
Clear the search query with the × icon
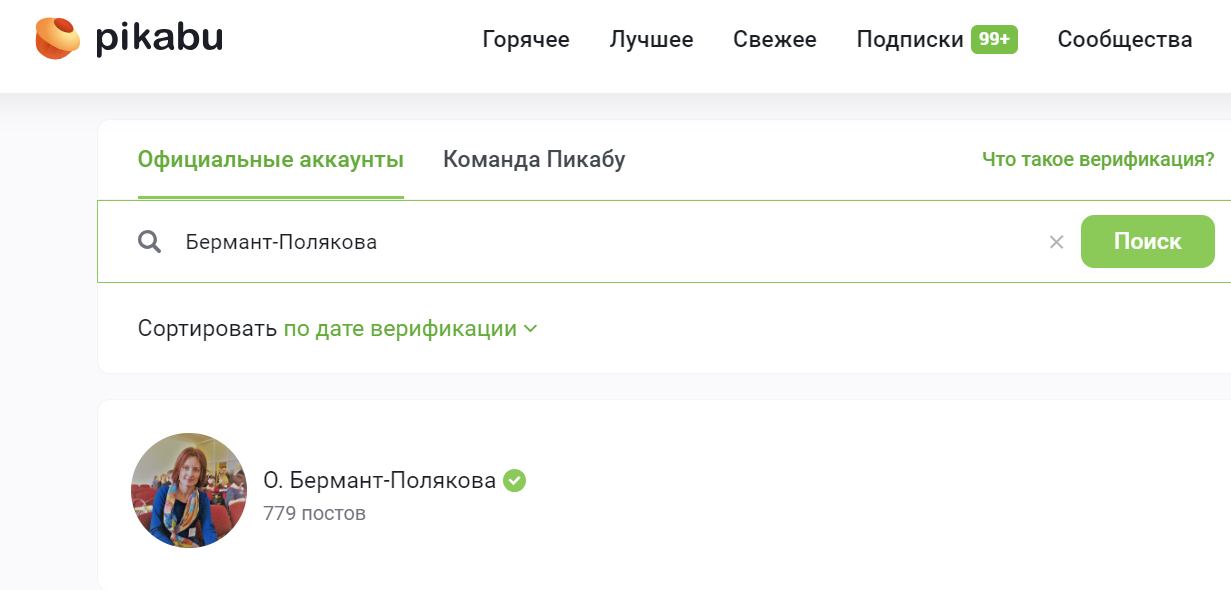tap(1056, 242)
